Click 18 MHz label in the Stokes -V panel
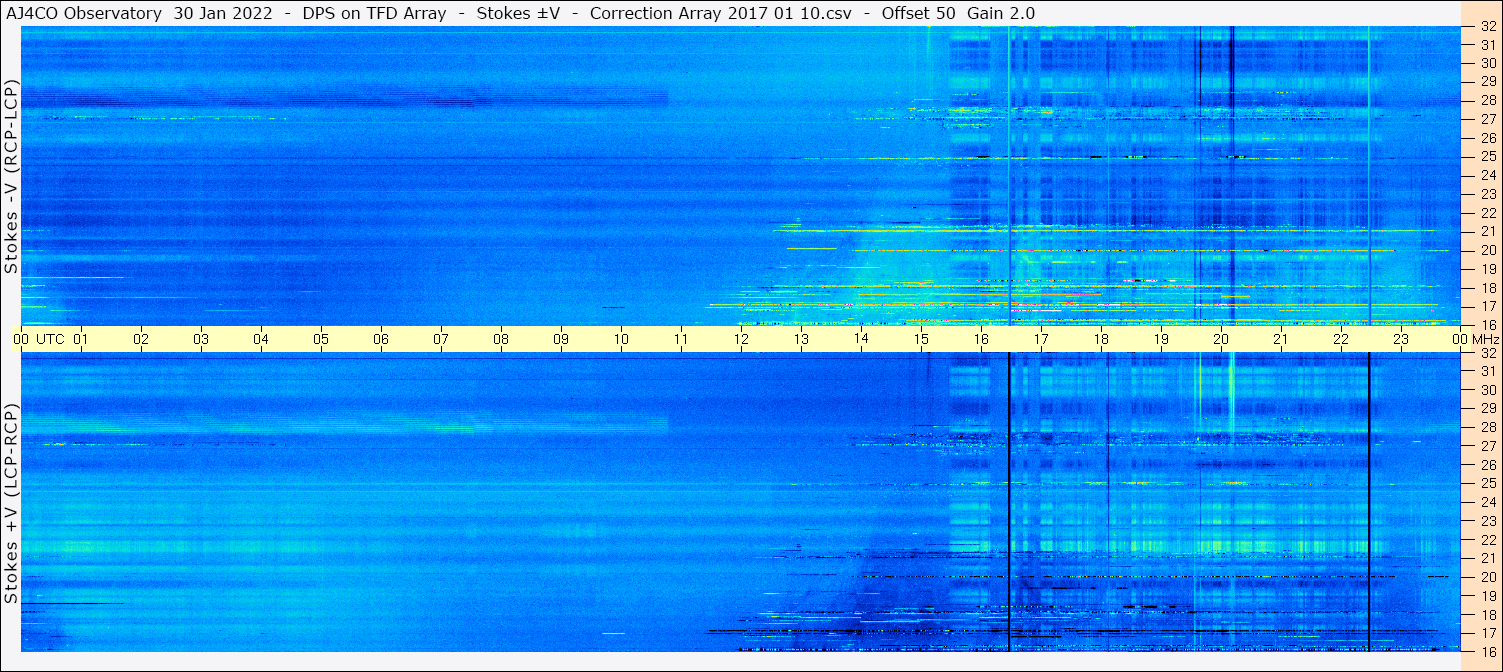The image size is (1503, 672). pos(1487,287)
